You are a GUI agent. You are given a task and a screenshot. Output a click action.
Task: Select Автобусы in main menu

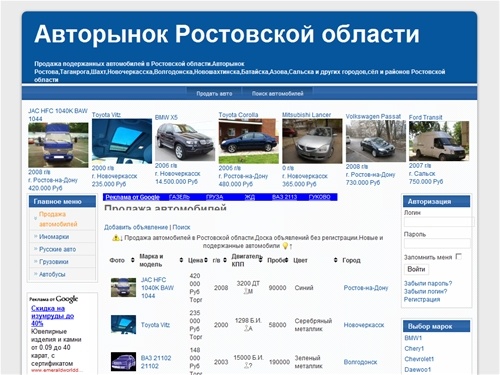tap(52, 274)
